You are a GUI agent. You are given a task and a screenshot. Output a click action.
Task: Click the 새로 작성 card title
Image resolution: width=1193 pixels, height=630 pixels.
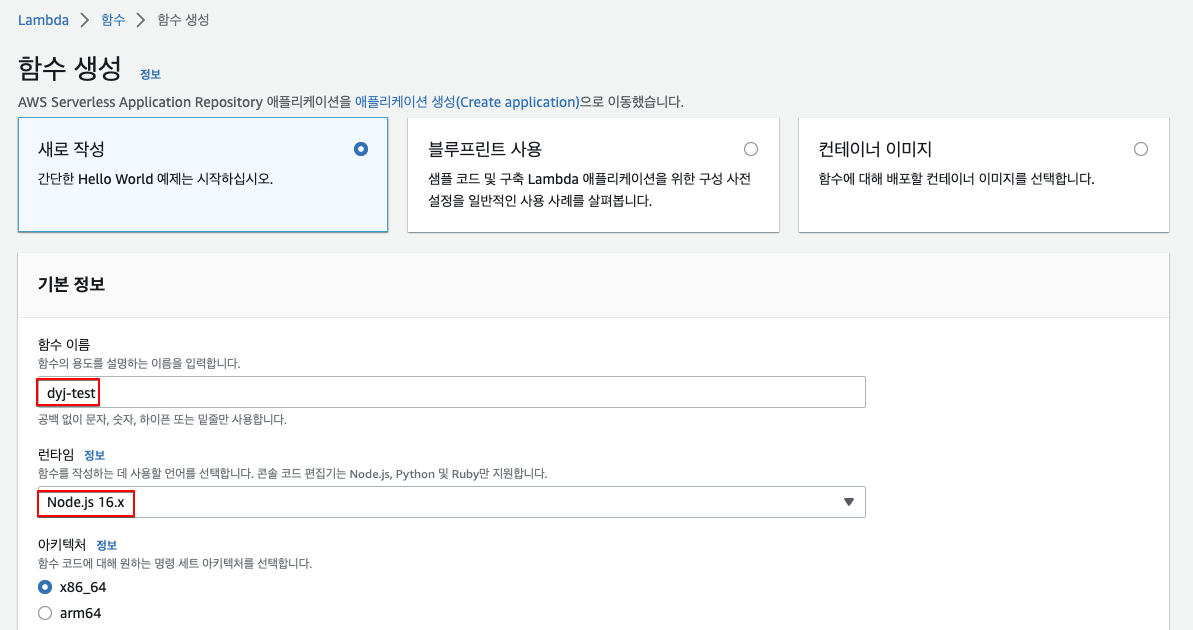tap(71, 149)
